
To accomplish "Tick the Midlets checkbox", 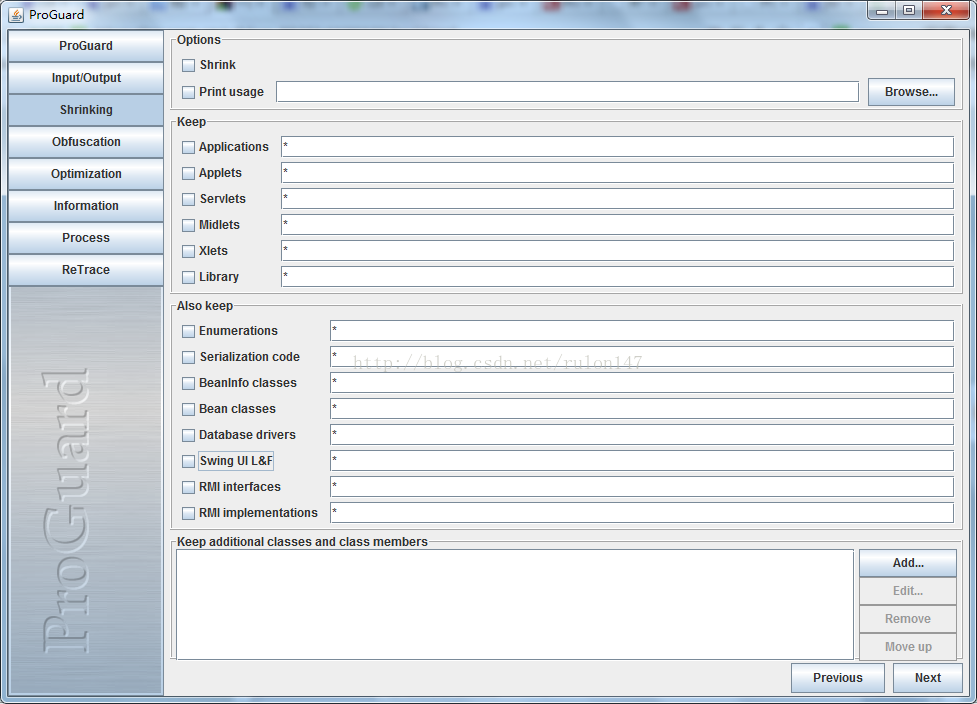I will pos(188,225).
